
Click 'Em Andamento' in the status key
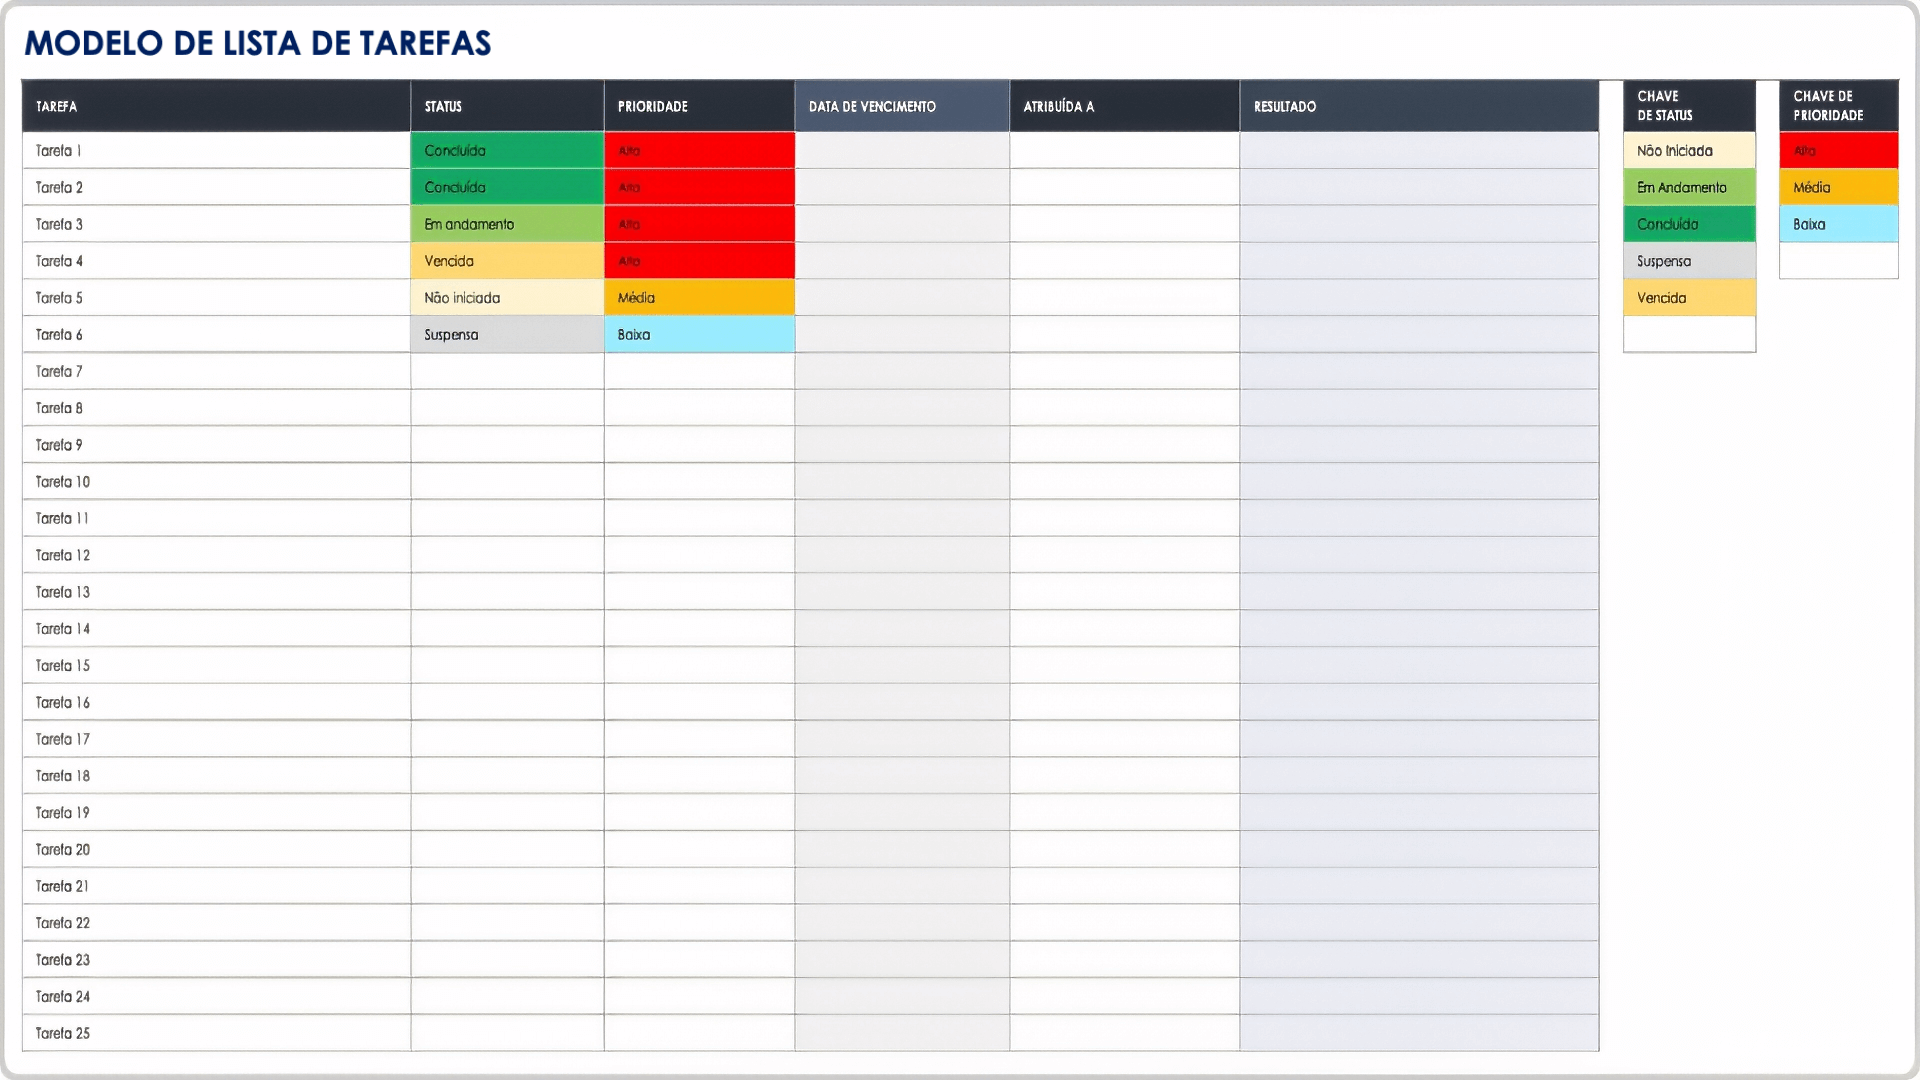[x=1689, y=187]
